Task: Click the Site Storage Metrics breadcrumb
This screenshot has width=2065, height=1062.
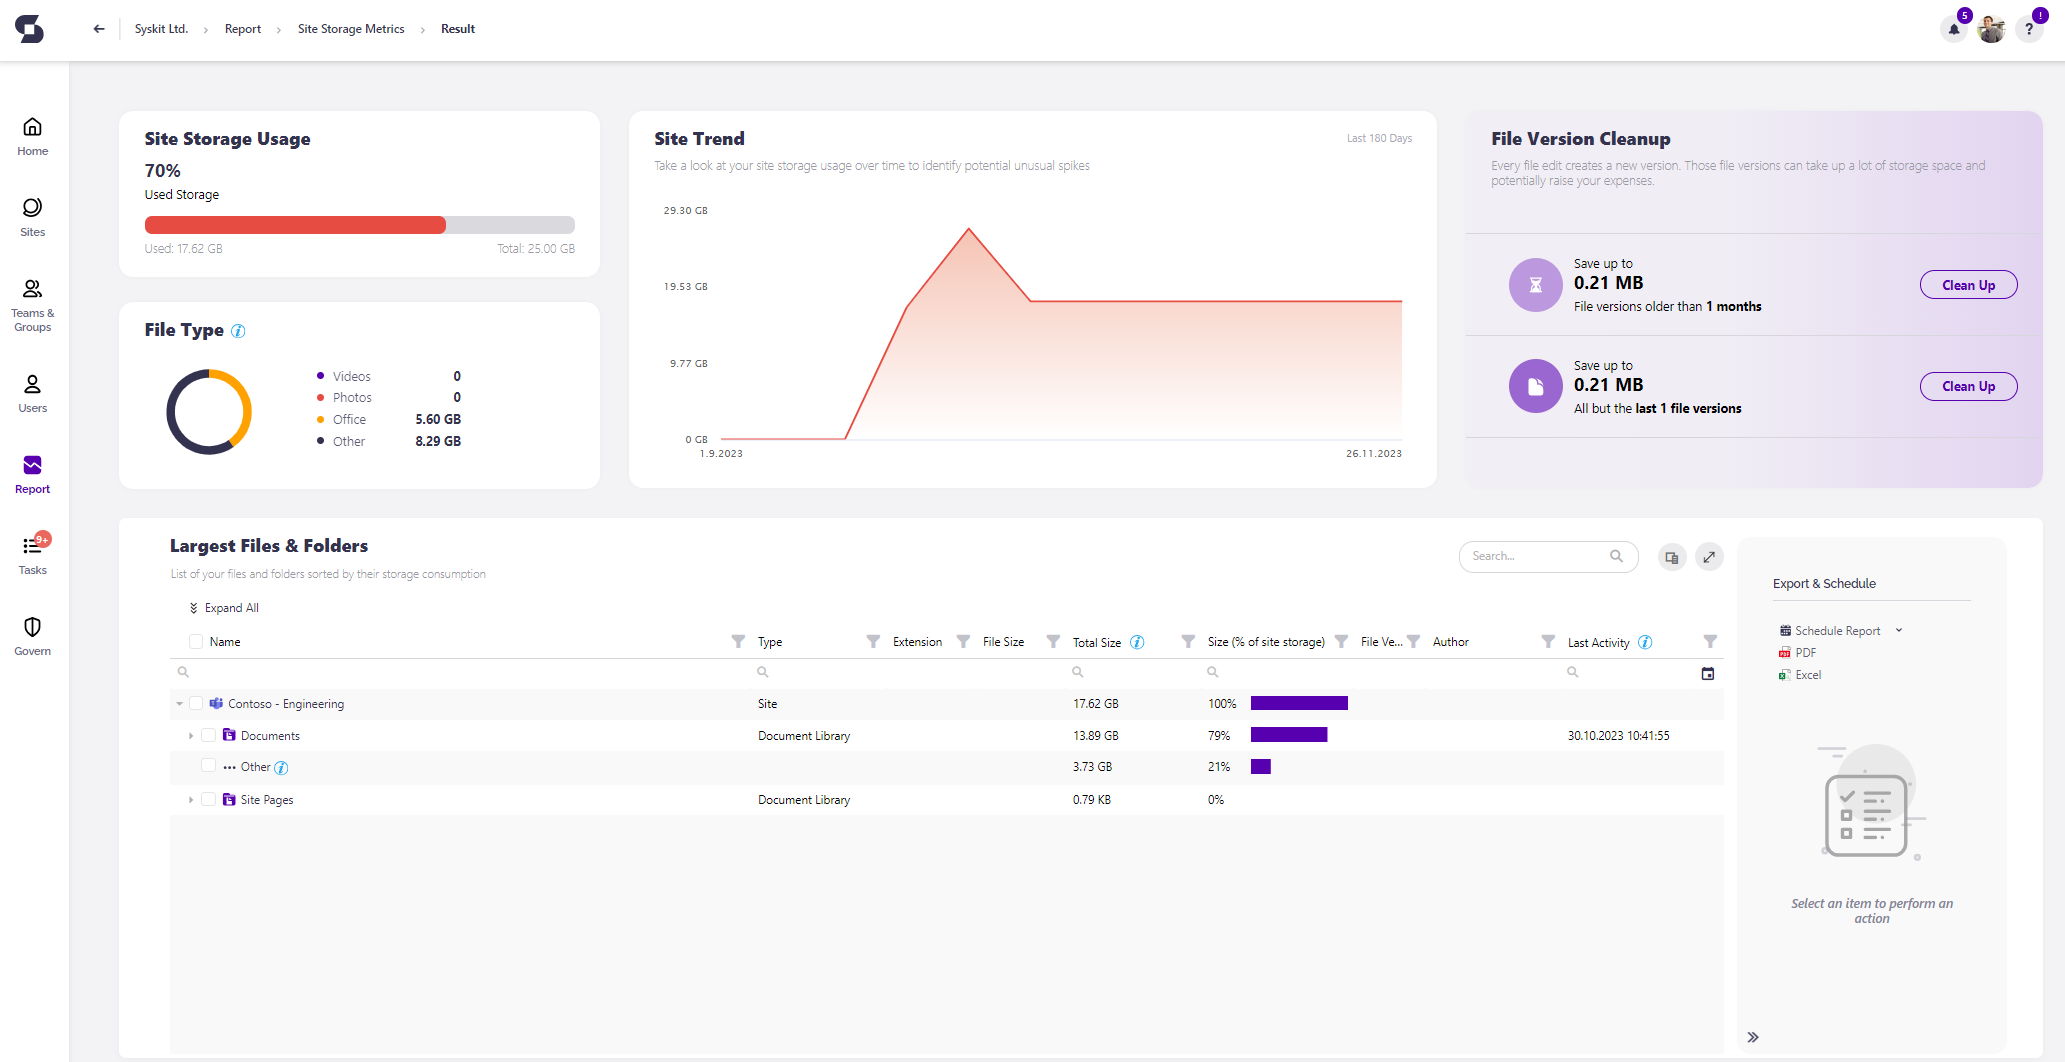Action: [x=351, y=29]
